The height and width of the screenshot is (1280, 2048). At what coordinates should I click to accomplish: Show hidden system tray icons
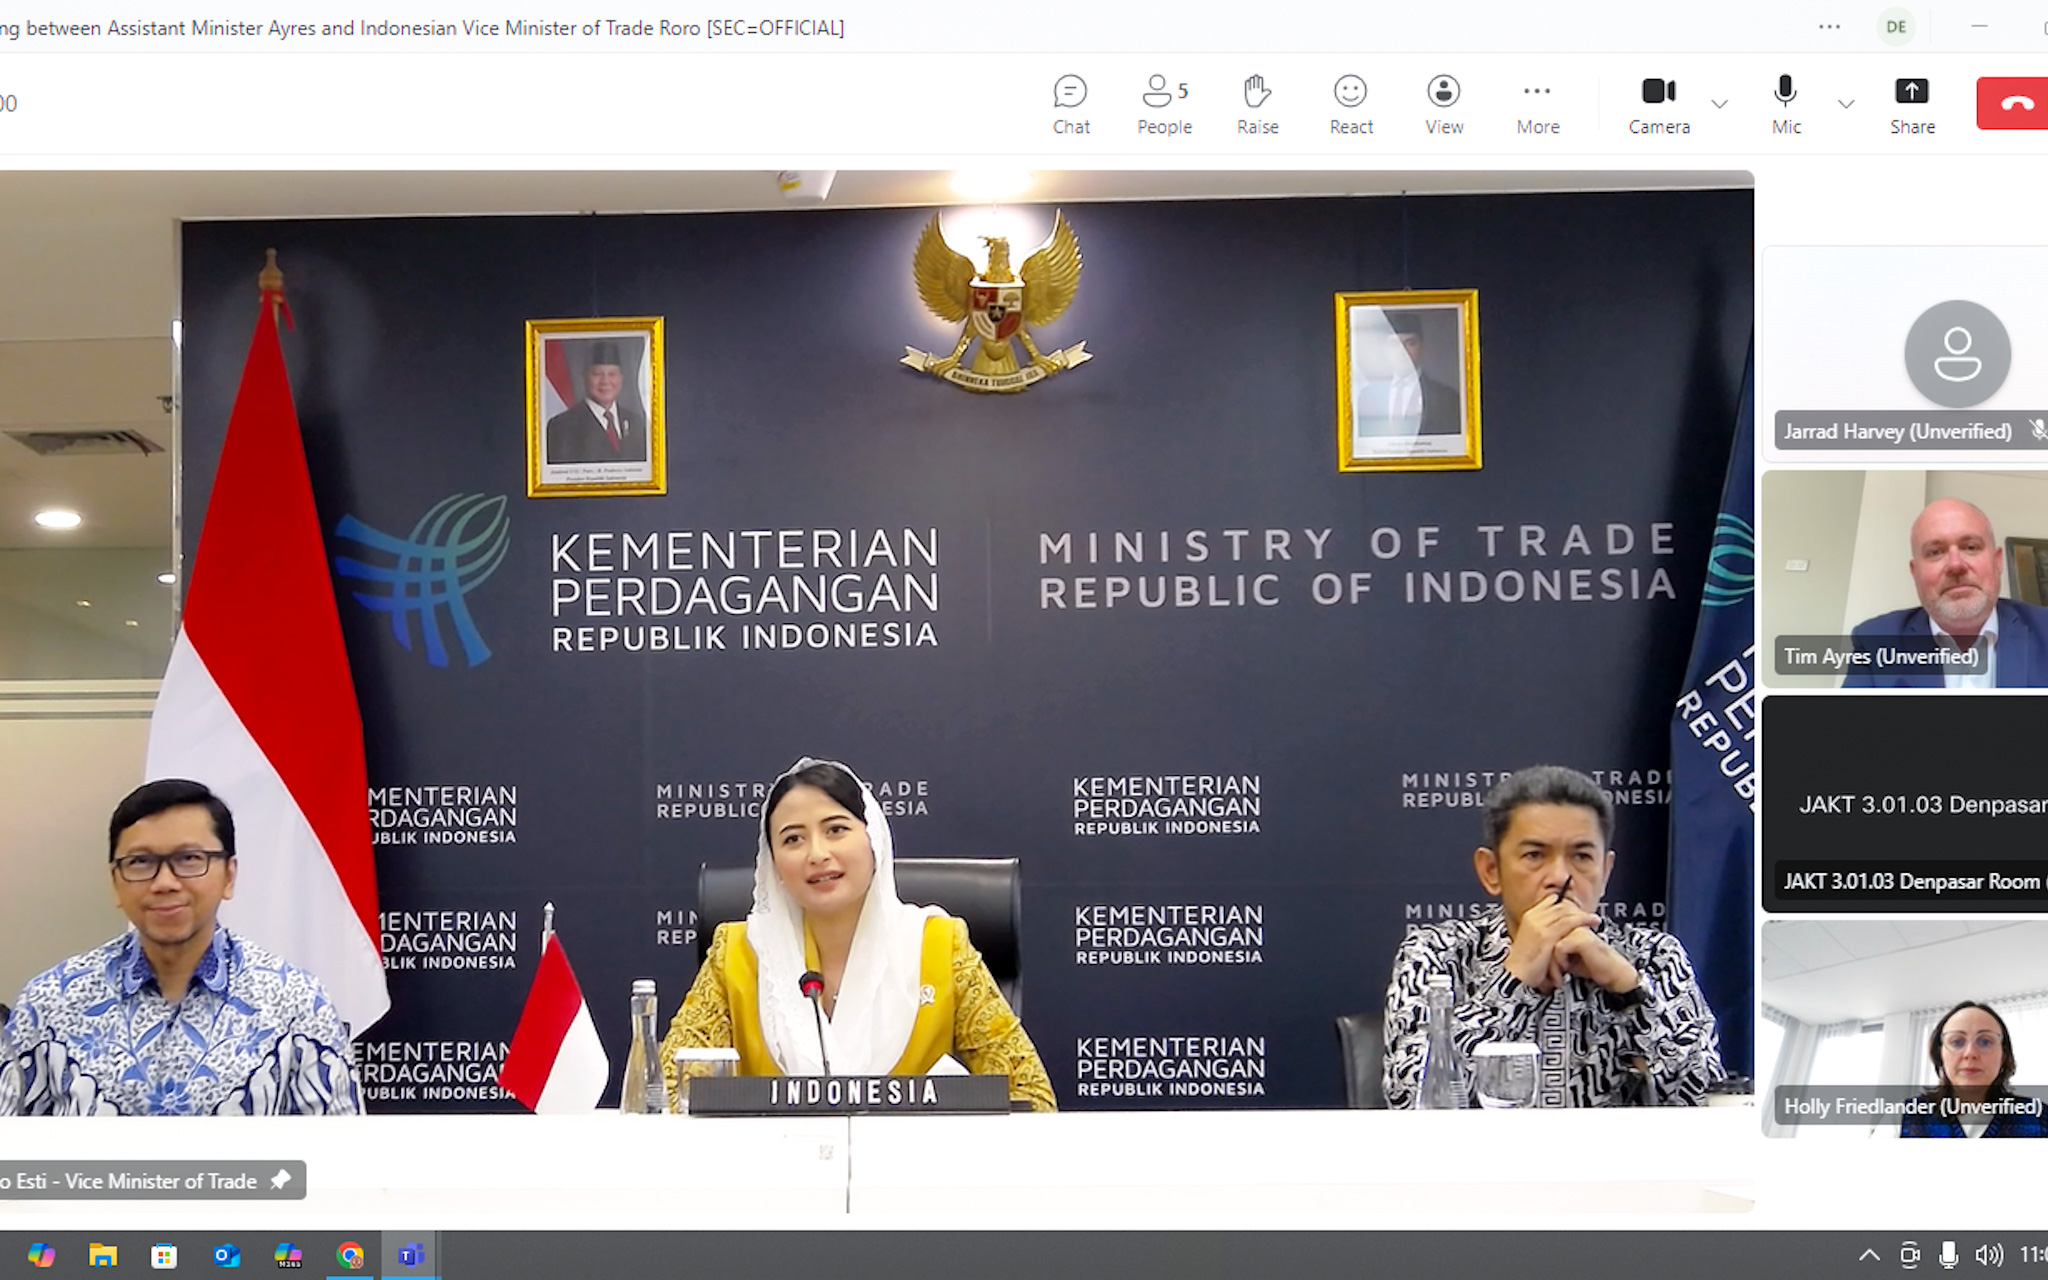click(x=1868, y=1255)
